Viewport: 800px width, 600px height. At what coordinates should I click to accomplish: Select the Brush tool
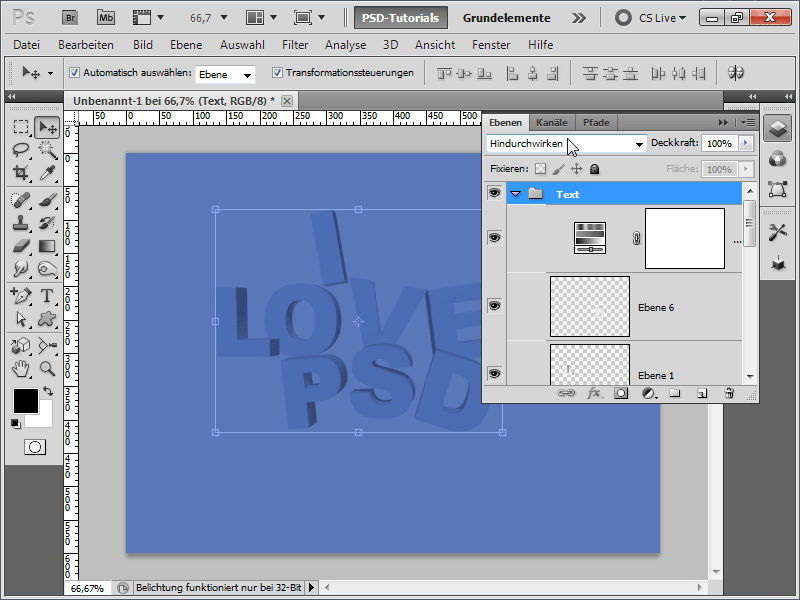point(47,199)
